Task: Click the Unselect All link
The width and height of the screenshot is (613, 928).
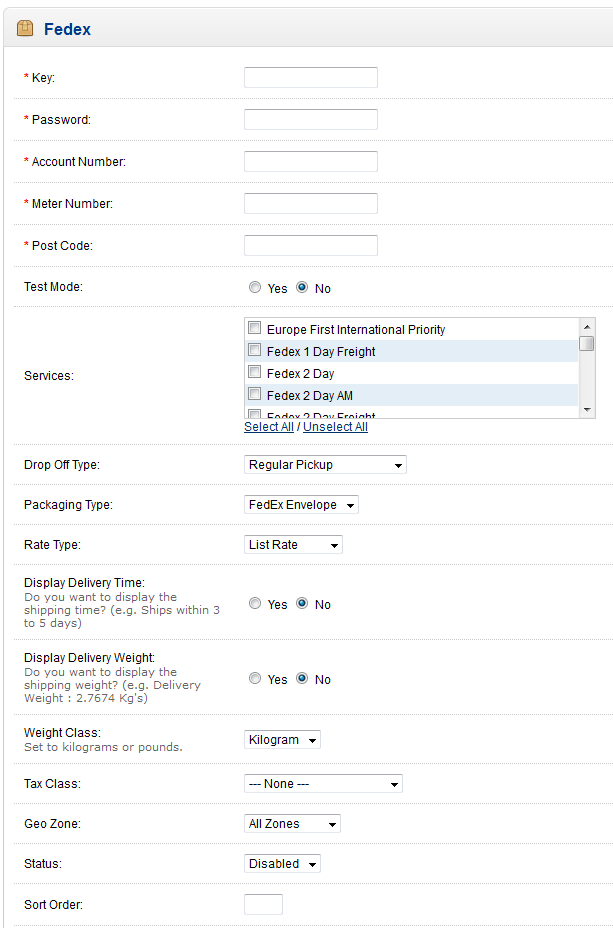Action: click(335, 427)
